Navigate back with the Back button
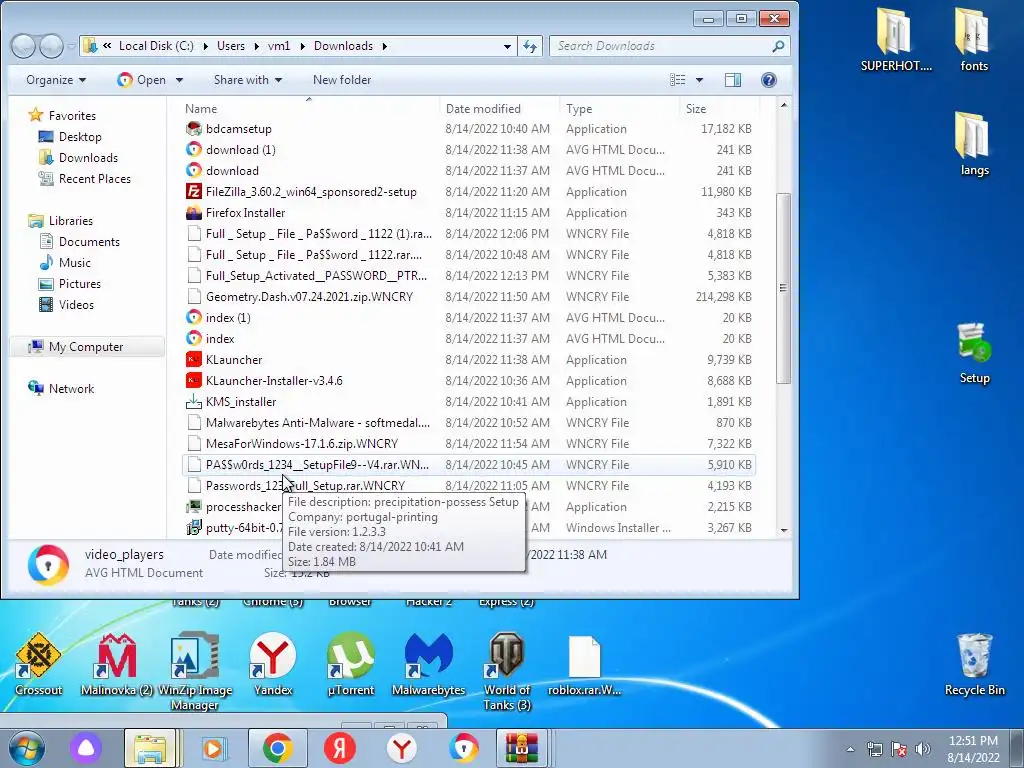This screenshot has width=1024, height=768. (24, 46)
